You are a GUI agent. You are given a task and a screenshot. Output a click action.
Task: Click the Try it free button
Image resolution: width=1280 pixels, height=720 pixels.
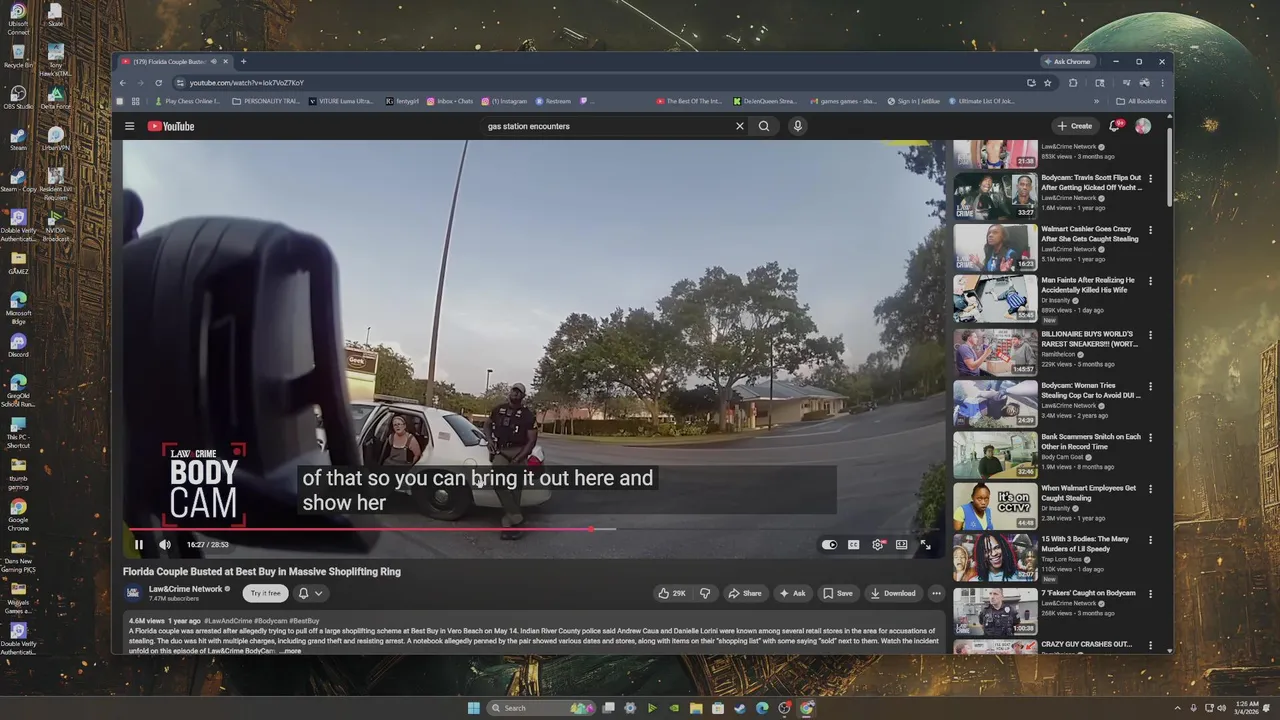point(266,593)
